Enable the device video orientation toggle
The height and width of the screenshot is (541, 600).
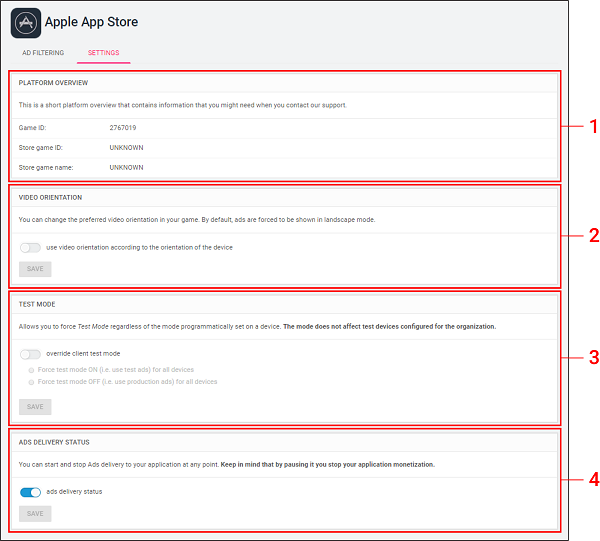pyautogui.click(x=30, y=247)
